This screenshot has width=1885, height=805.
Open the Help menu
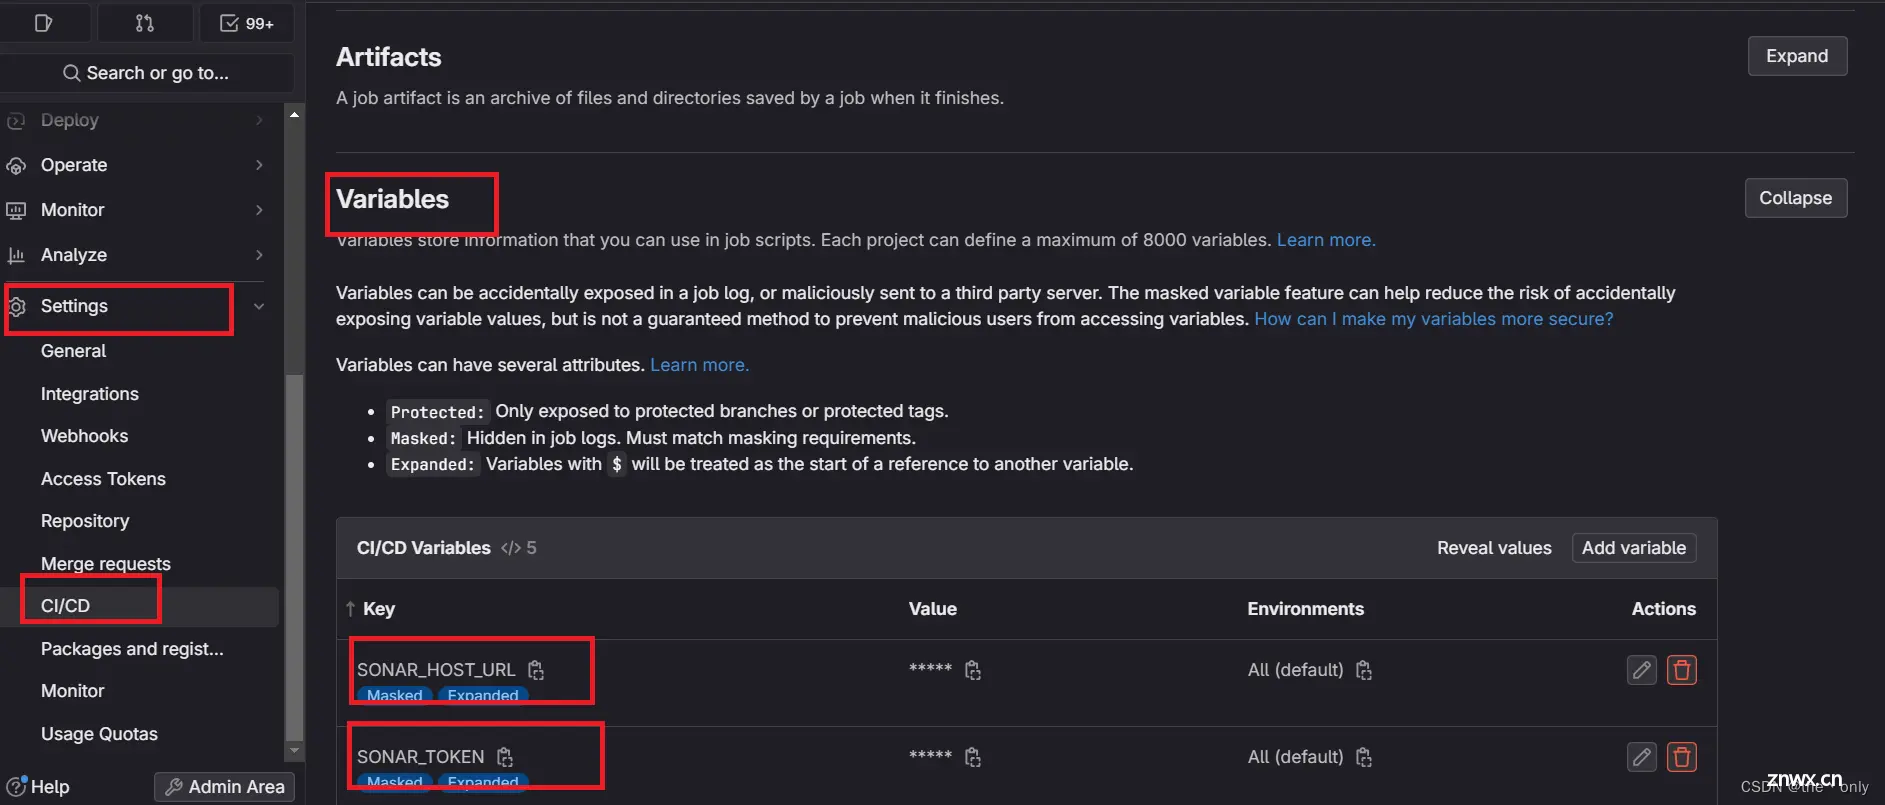[x=38, y=787]
